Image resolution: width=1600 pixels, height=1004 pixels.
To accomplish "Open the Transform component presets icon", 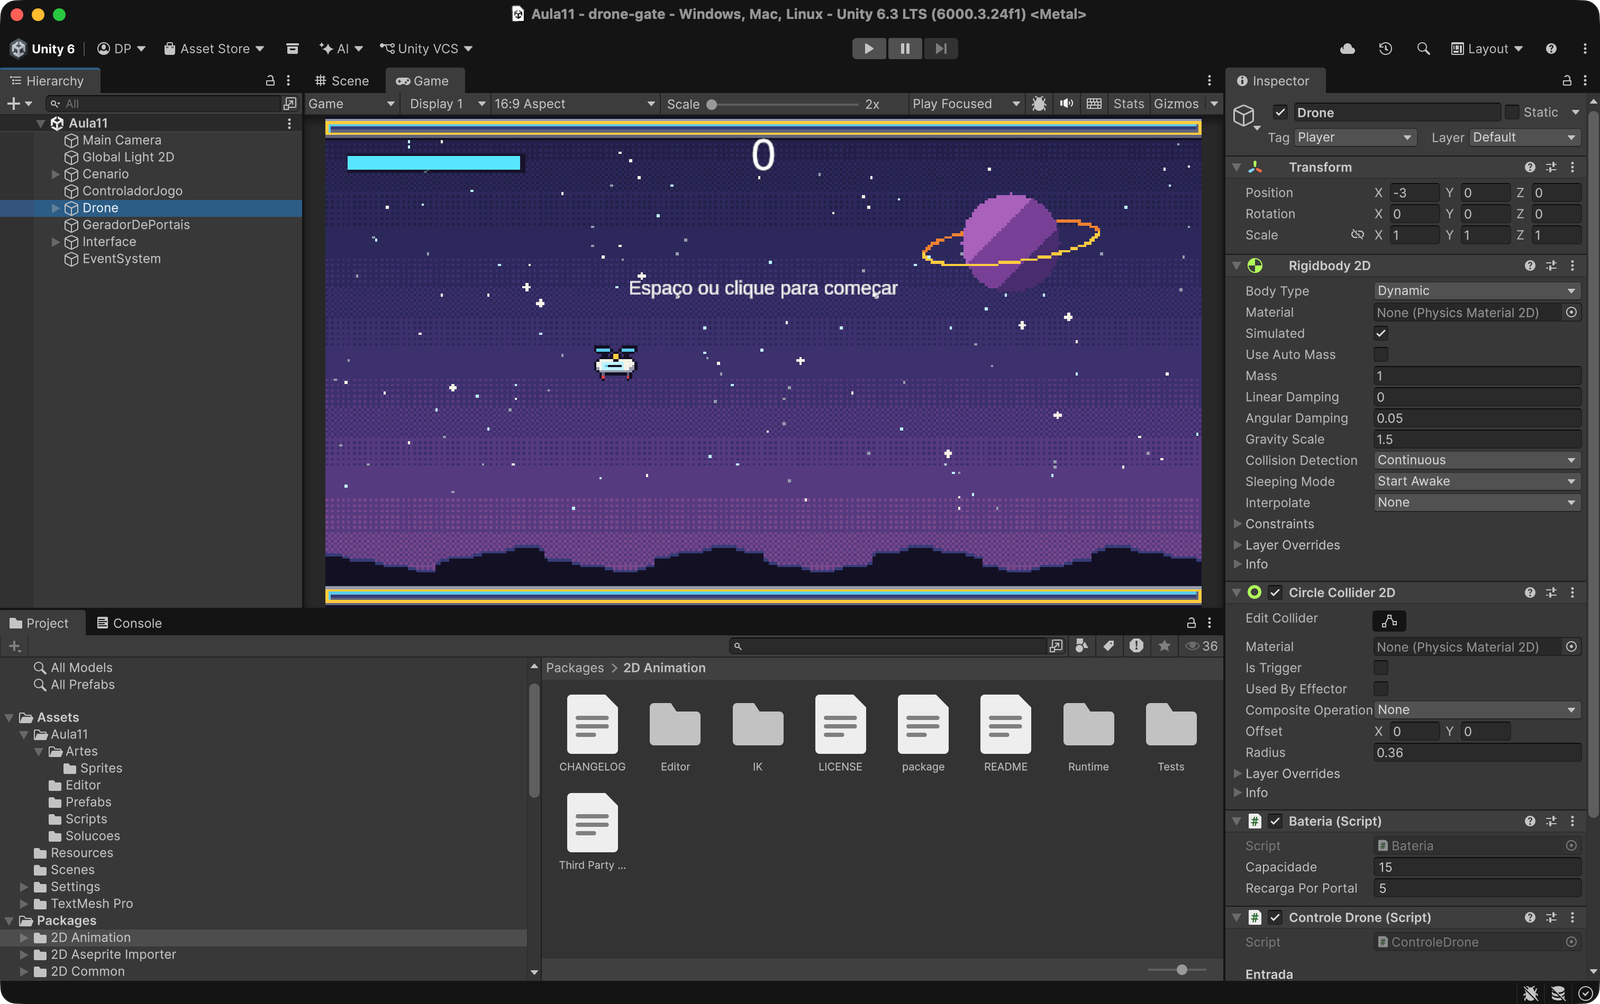I will point(1551,168).
